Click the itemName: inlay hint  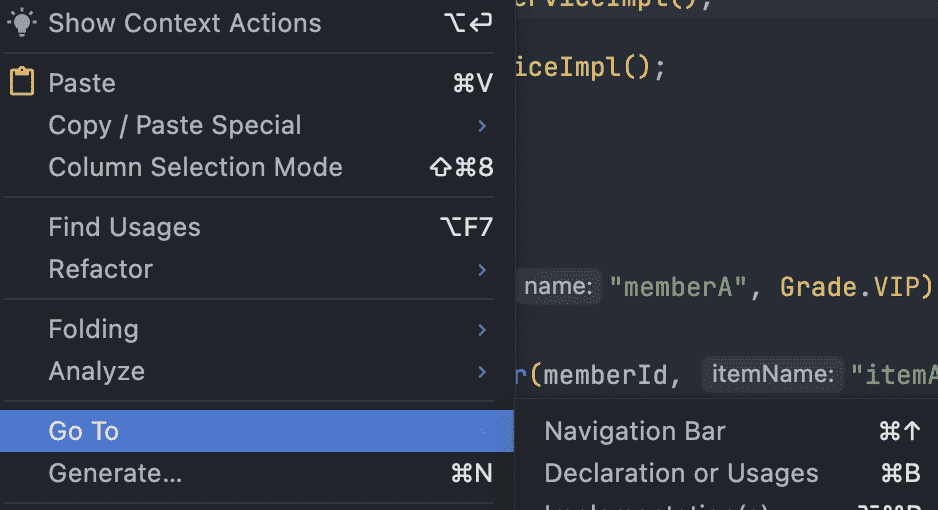tap(772, 375)
